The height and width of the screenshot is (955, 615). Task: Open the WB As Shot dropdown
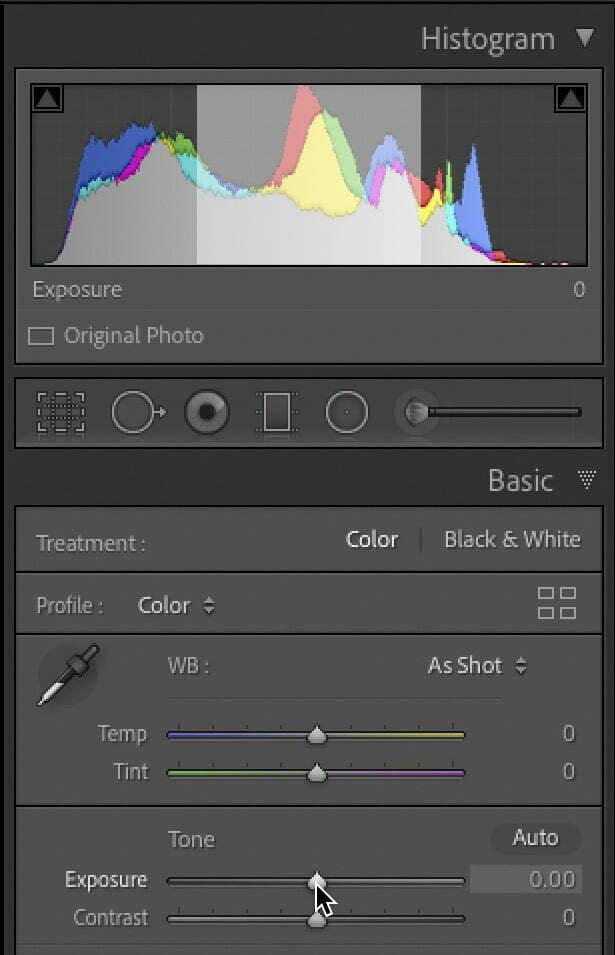pos(477,665)
